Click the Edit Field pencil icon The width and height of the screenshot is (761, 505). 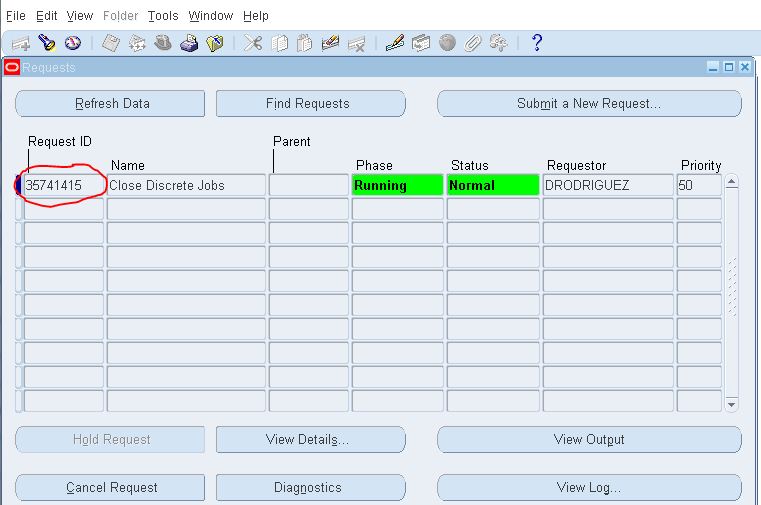point(394,43)
